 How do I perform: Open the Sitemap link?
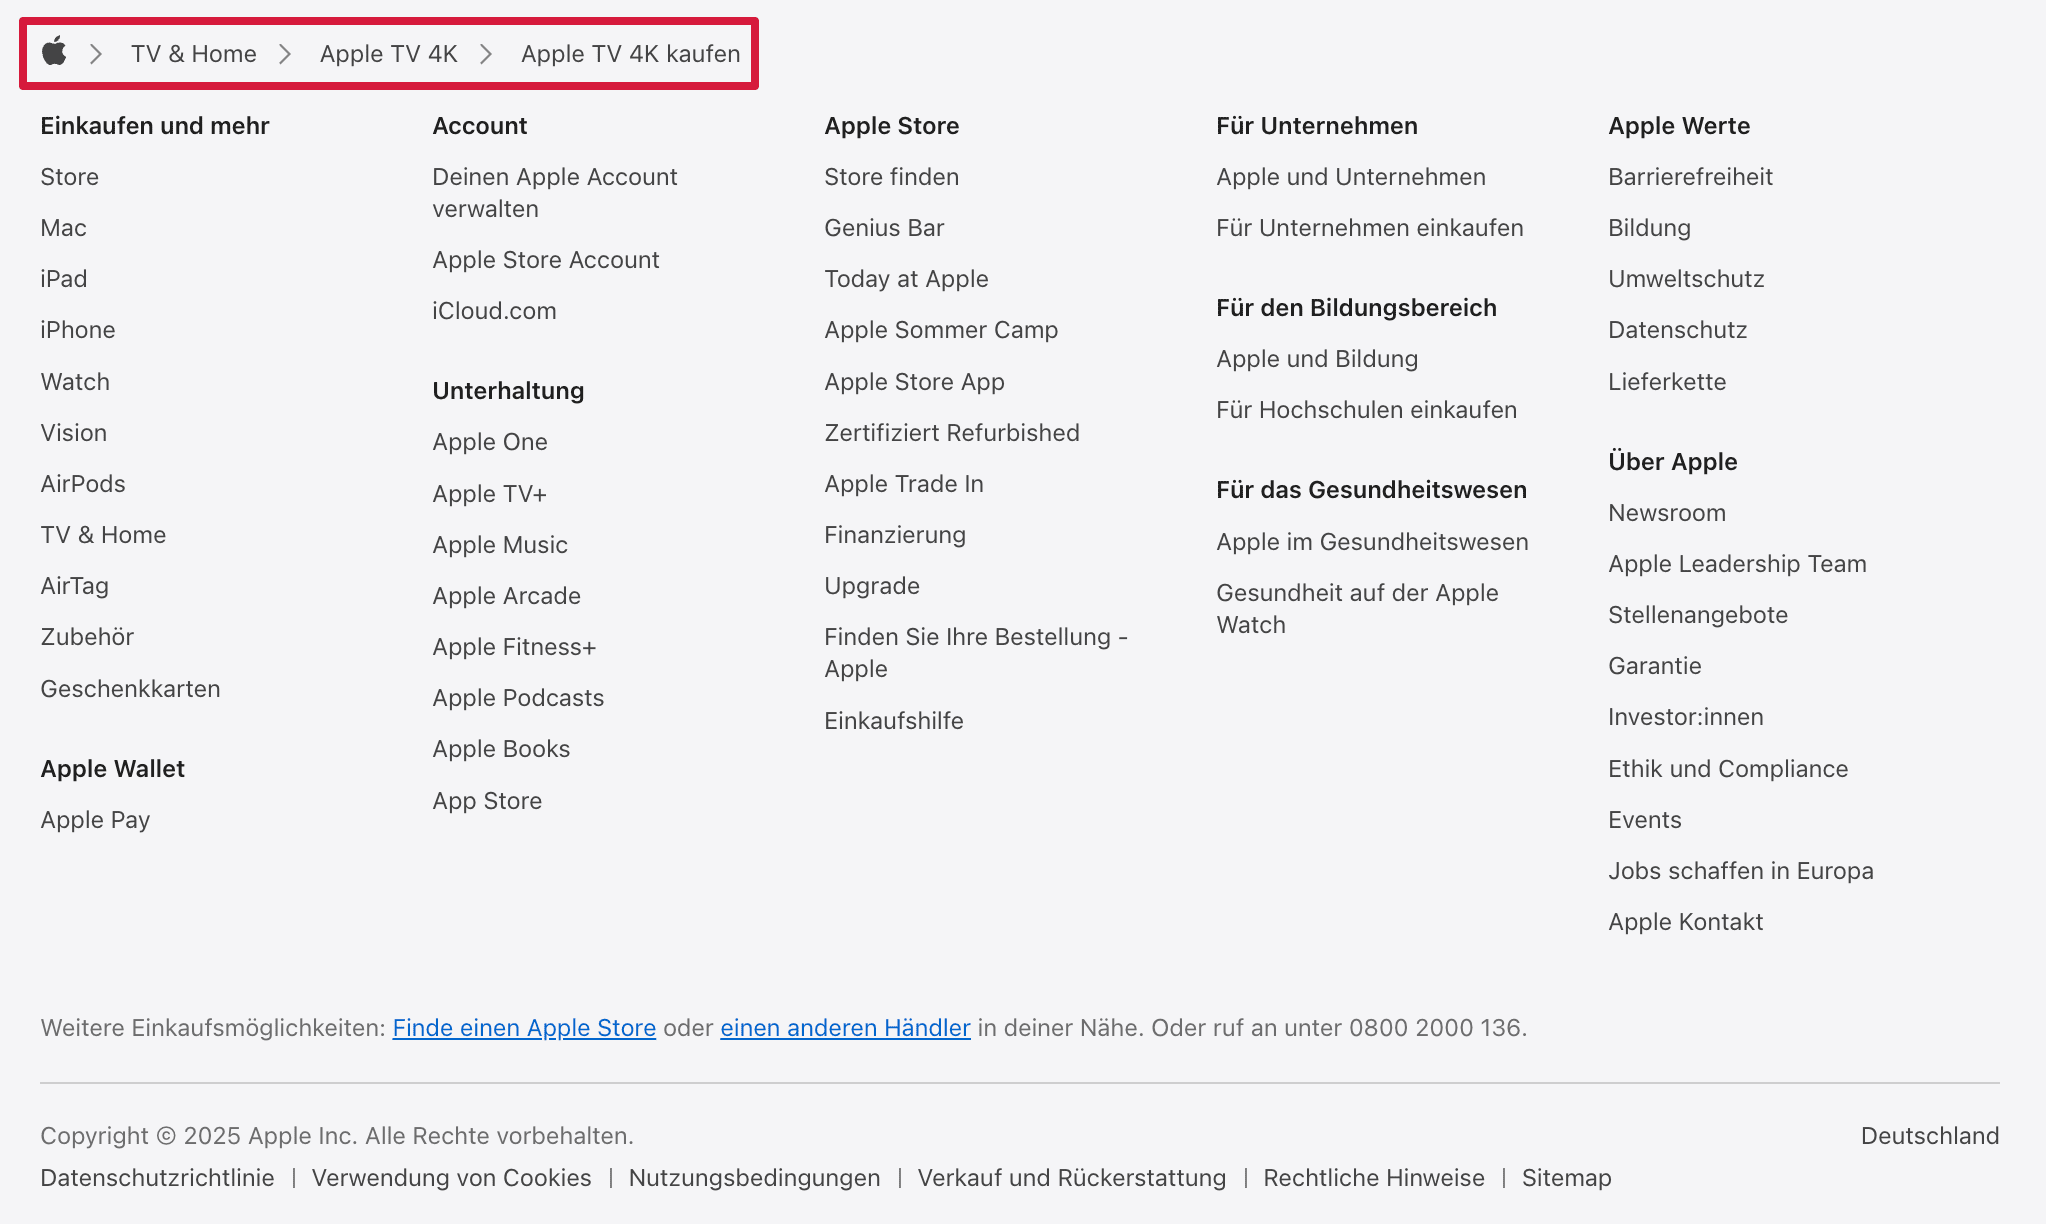tap(1567, 1178)
